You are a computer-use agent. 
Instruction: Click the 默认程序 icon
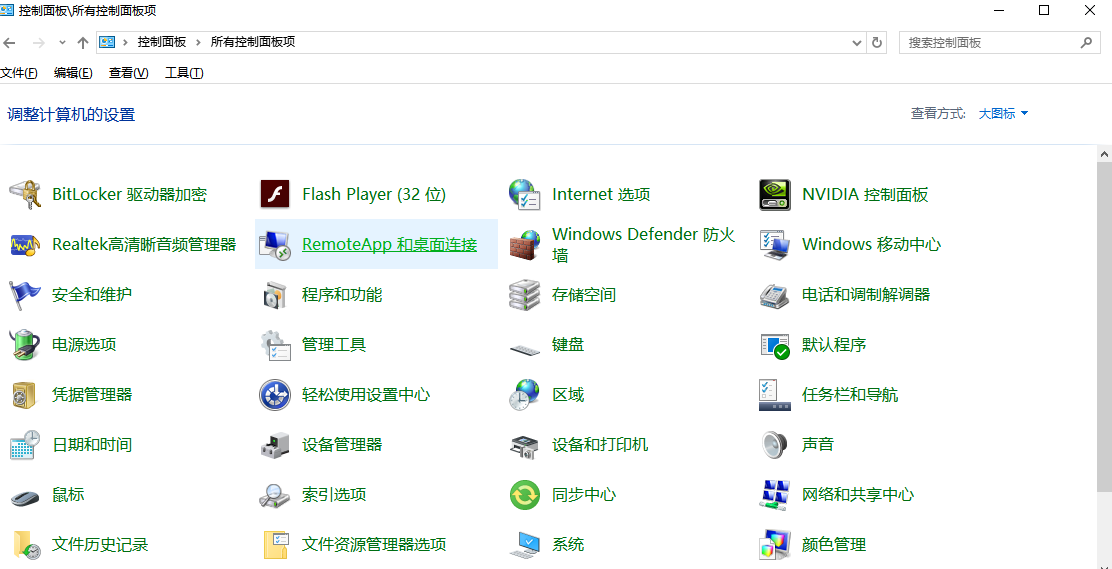[x=775, y=345]
